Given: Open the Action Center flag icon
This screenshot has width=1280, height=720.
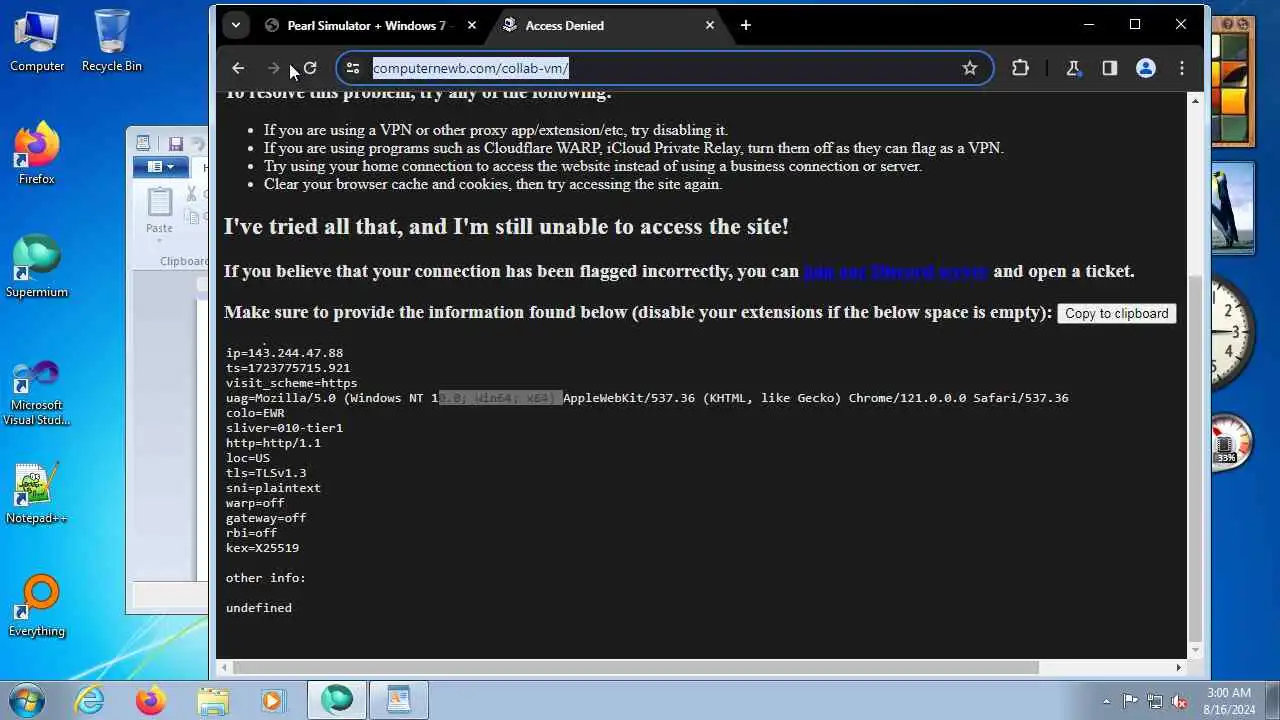Looking at the screenshot, I should [1130, 701].
